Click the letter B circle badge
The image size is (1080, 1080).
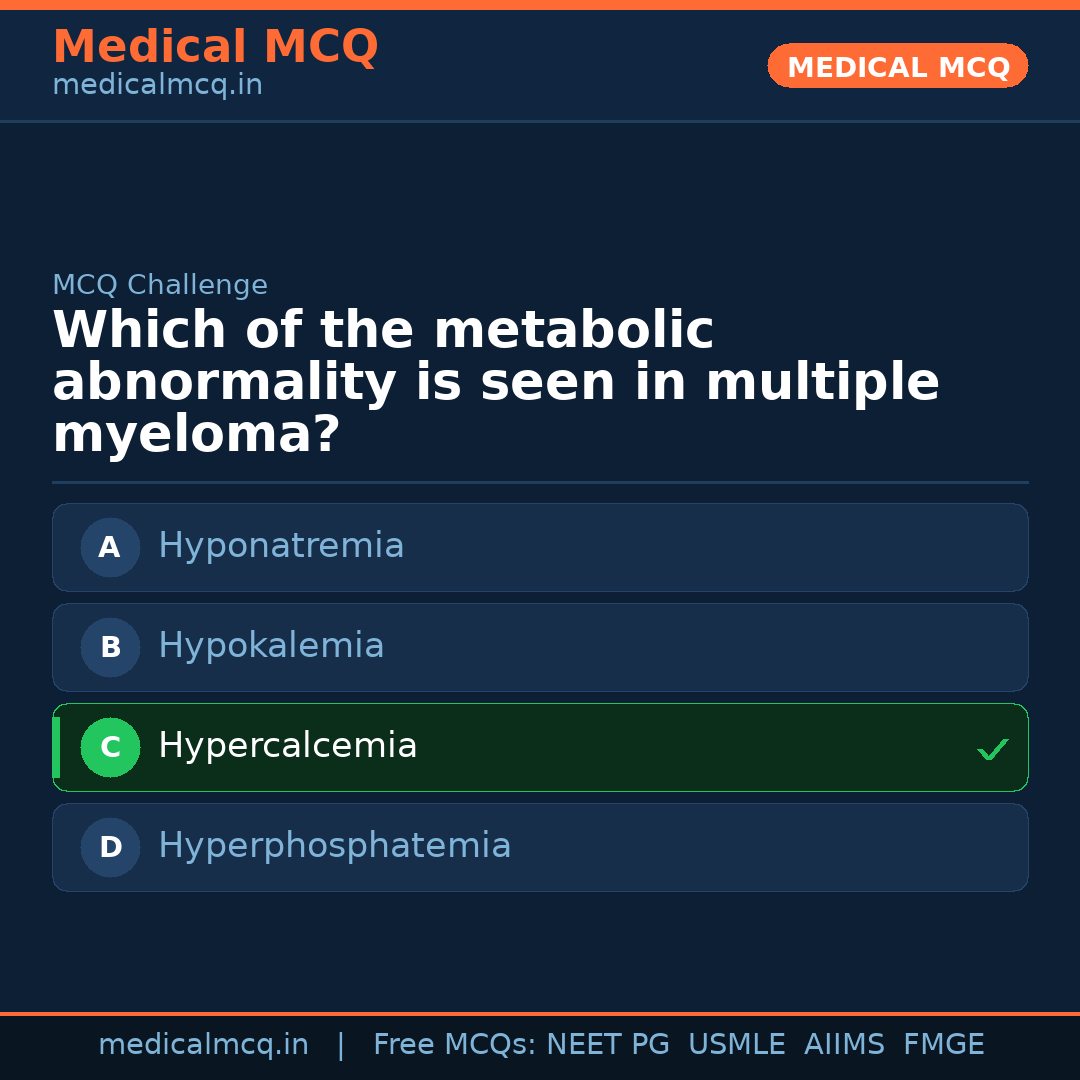[x=110, y=647]
